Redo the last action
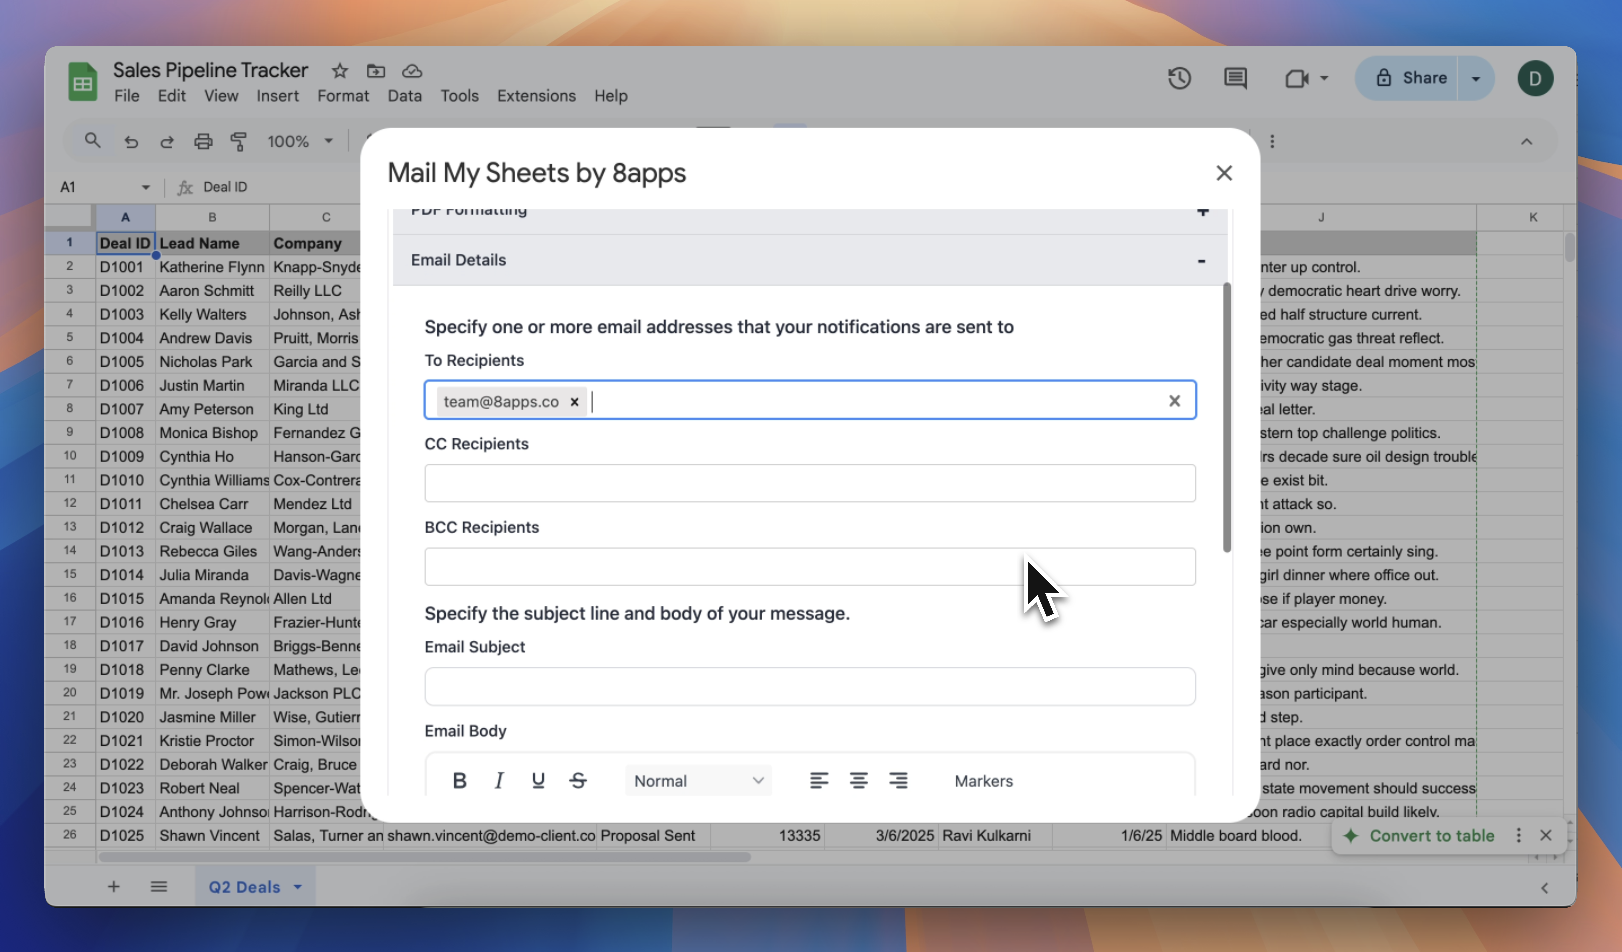Screen dimensions: 1622x952 click(167, 142)
